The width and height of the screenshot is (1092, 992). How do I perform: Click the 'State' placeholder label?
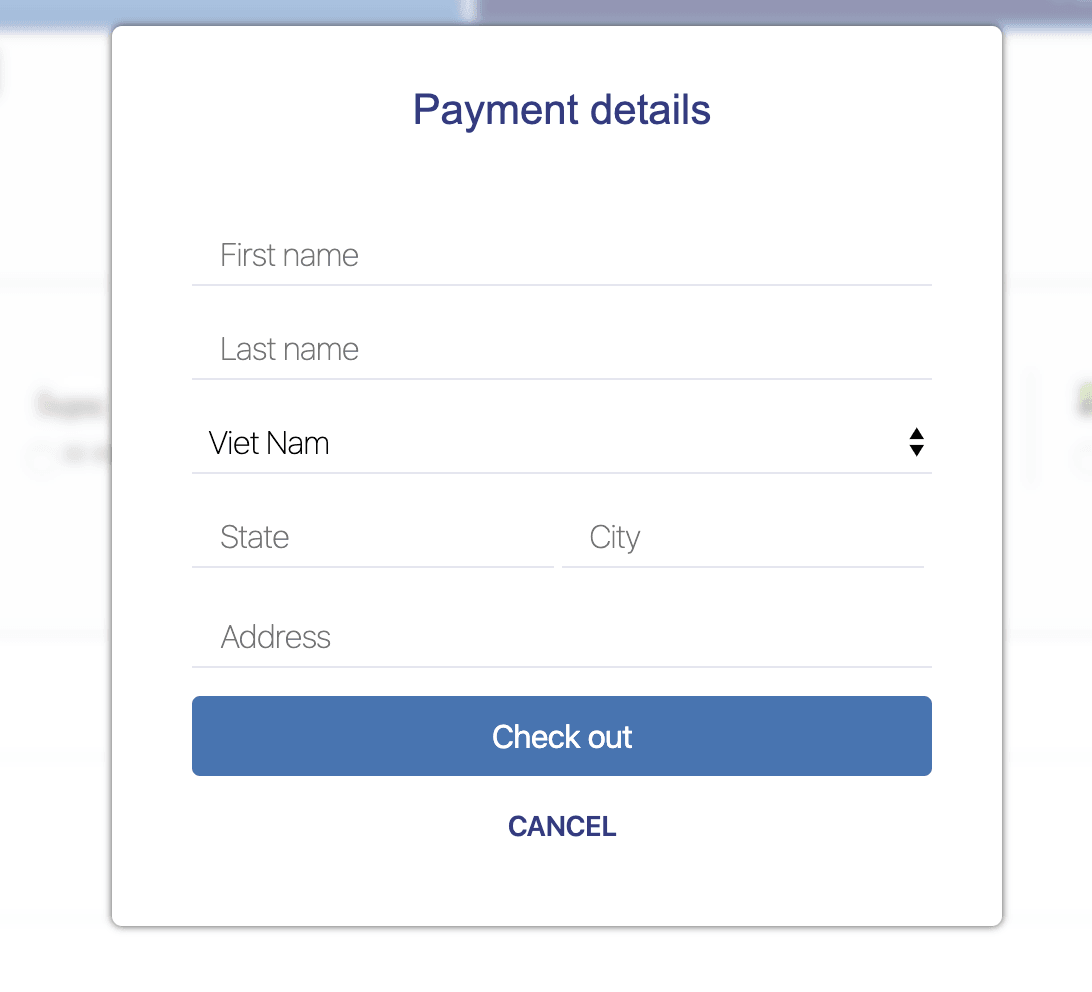pyautogui.click(x=254, y=537)
